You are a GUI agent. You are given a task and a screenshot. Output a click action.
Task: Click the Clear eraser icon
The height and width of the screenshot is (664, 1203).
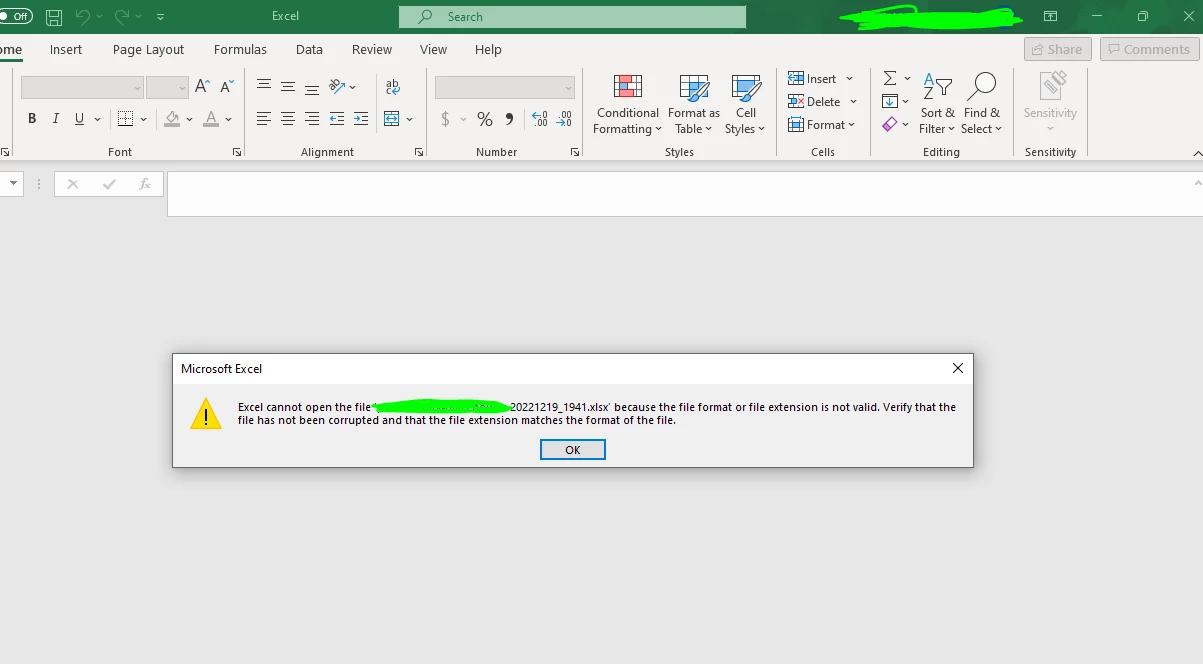pos(890,124)
